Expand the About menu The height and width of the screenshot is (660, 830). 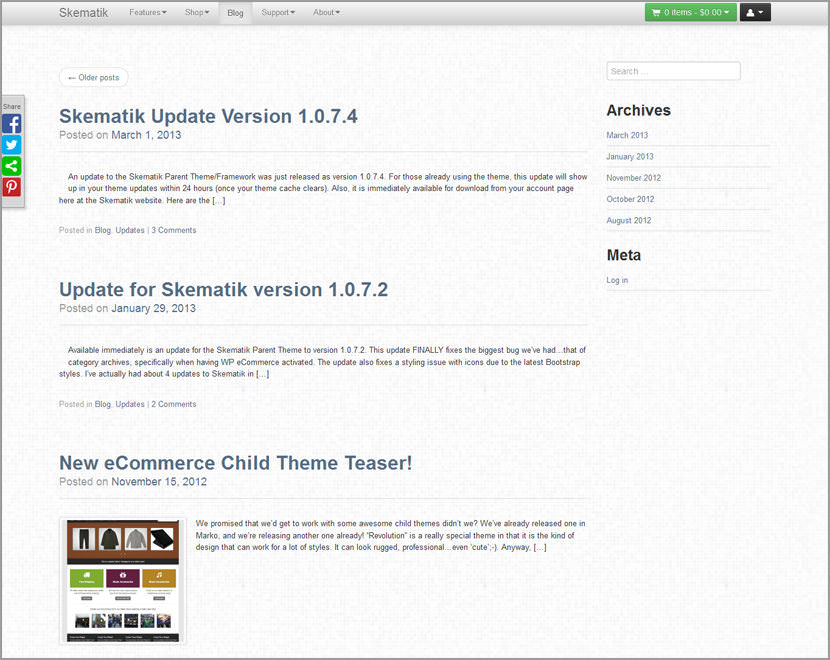[x=326, y=12]
